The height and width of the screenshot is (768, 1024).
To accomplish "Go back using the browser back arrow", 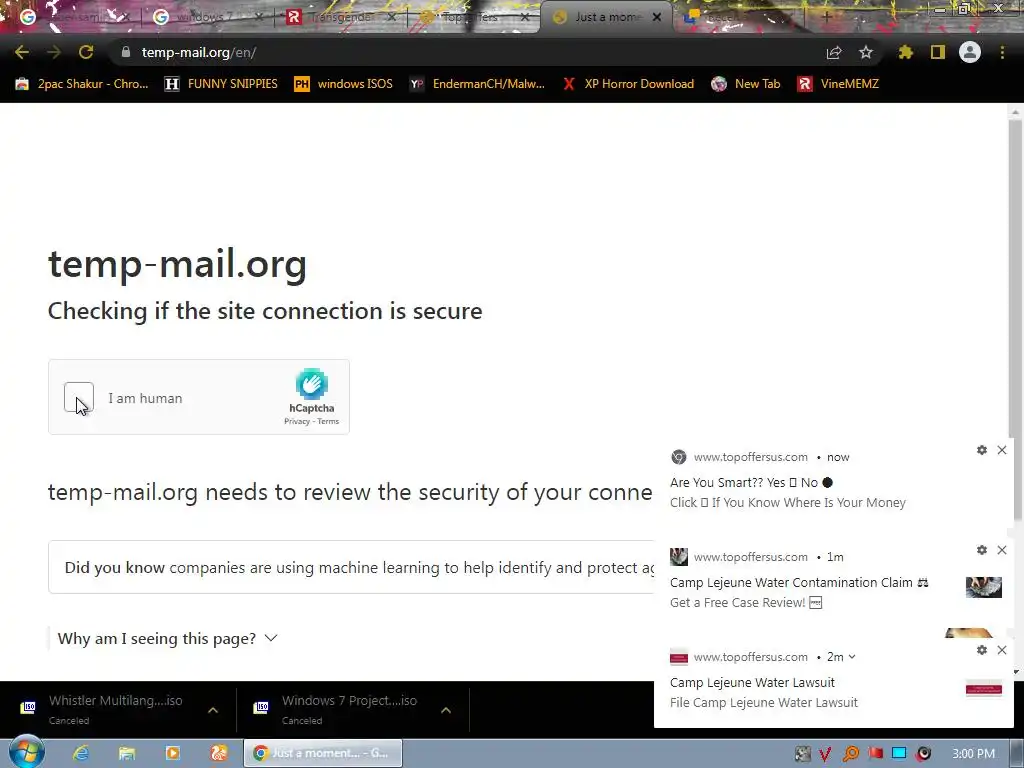I will click(x=22, y=52).
